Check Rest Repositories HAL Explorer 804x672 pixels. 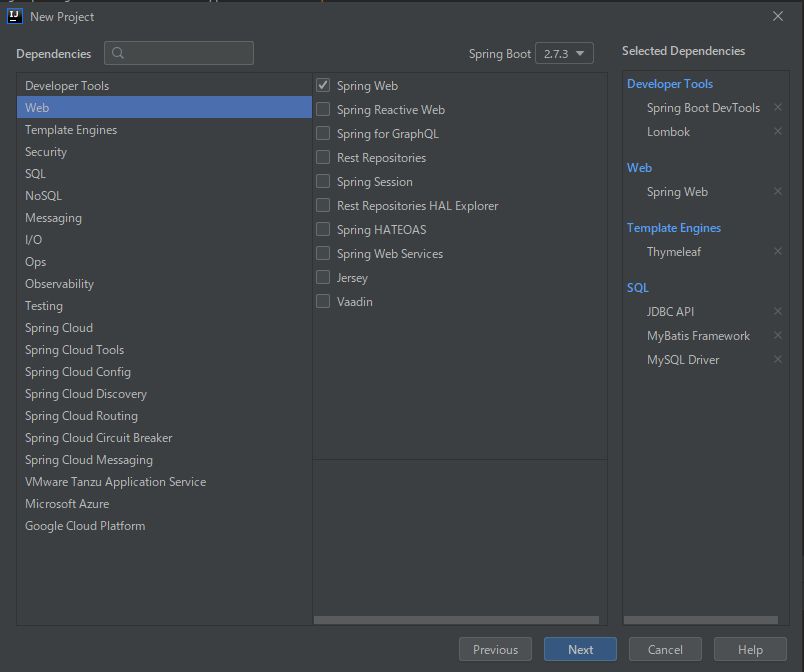tap(323, 206)
